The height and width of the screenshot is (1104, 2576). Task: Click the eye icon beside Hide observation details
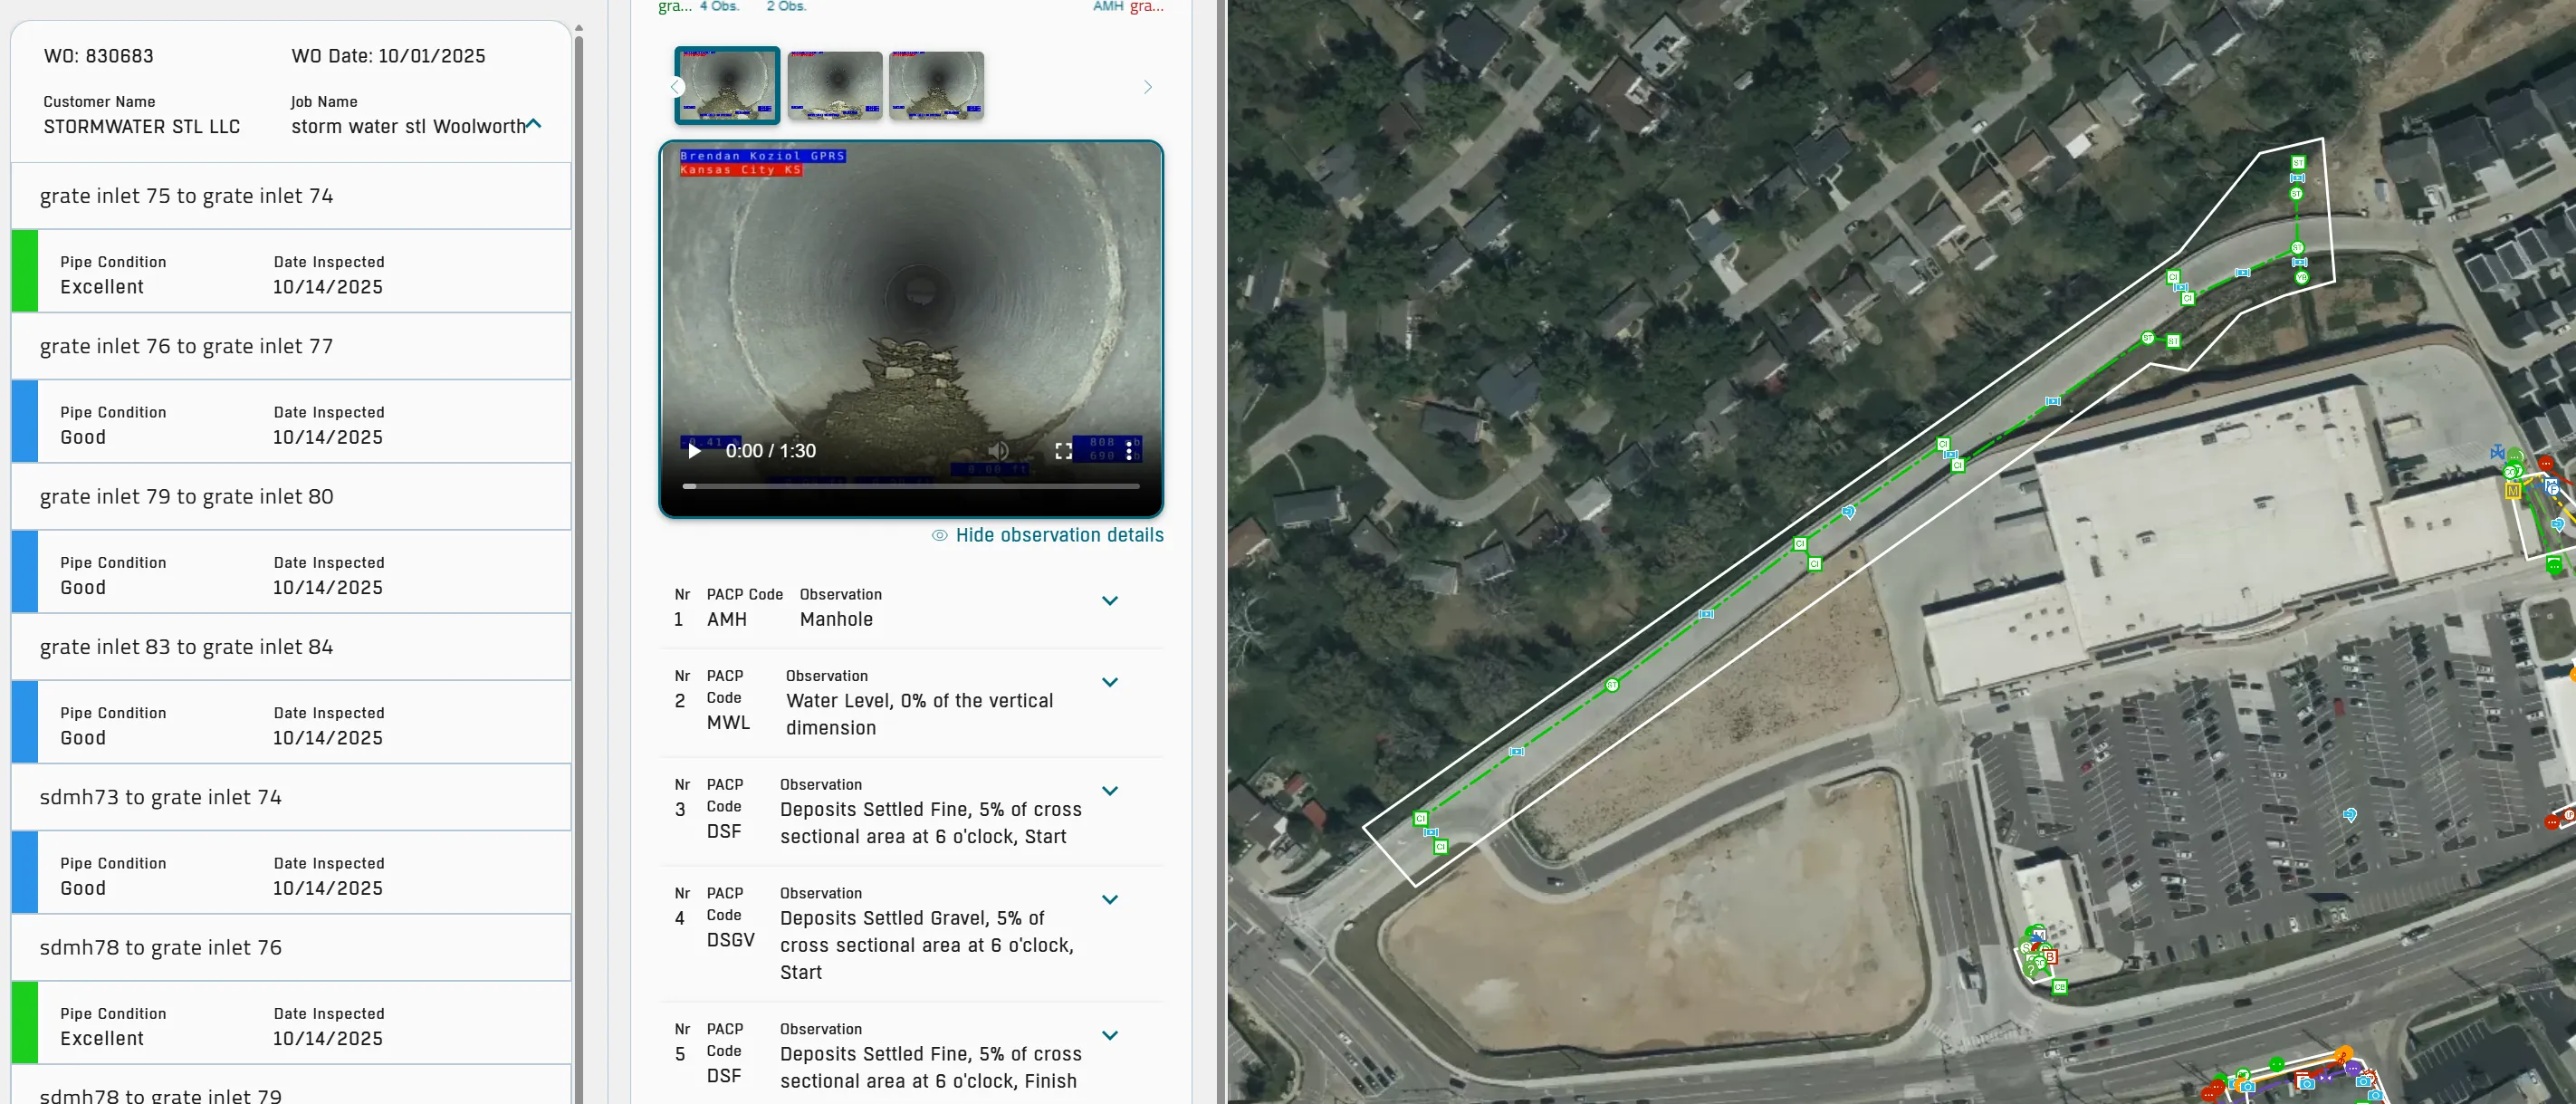click(x=938, y=535)
